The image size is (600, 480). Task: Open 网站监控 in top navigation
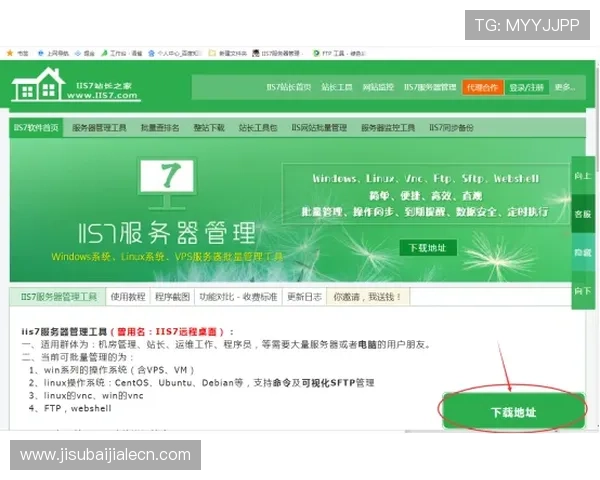pos(378,87)
